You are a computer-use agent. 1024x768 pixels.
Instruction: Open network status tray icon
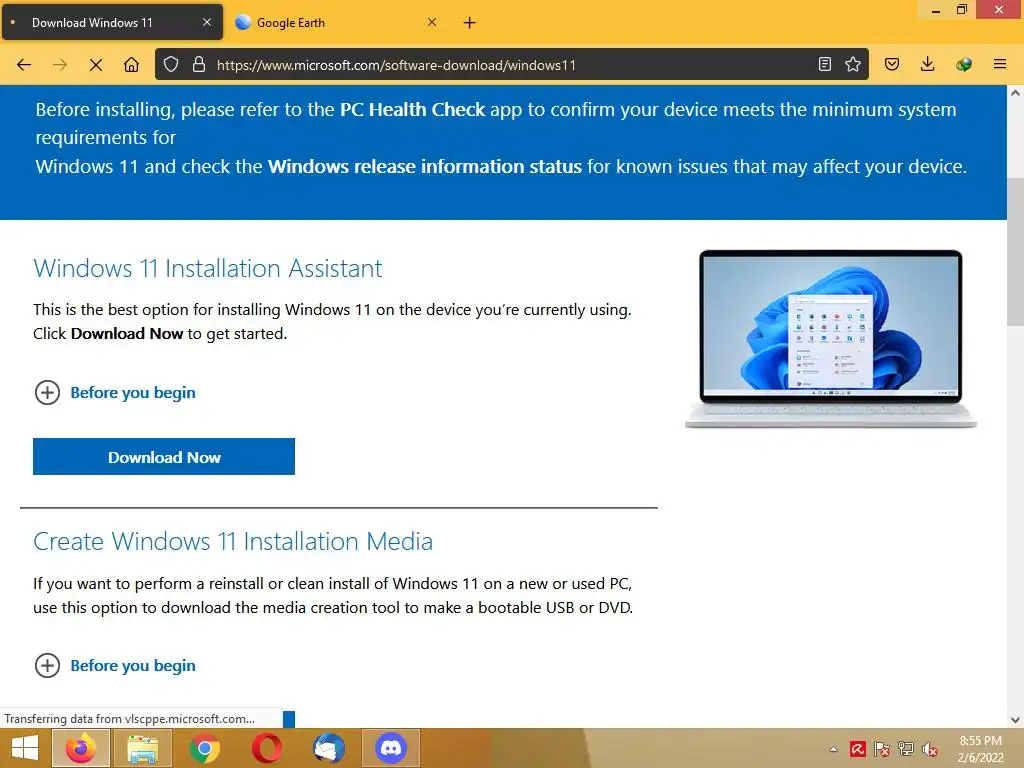click(x=906, y=749)
